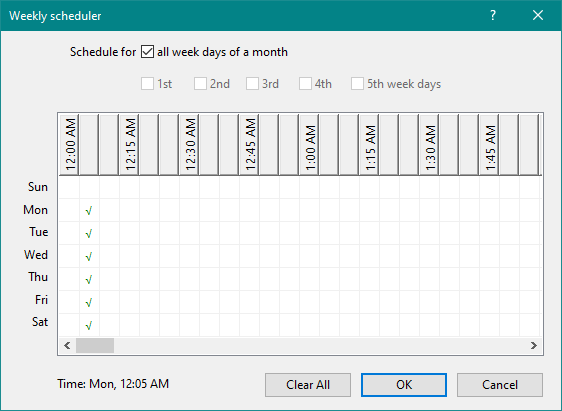Click the Sun row label
Viewport: 562px width, 411px height.
click(x=38, y=187)
